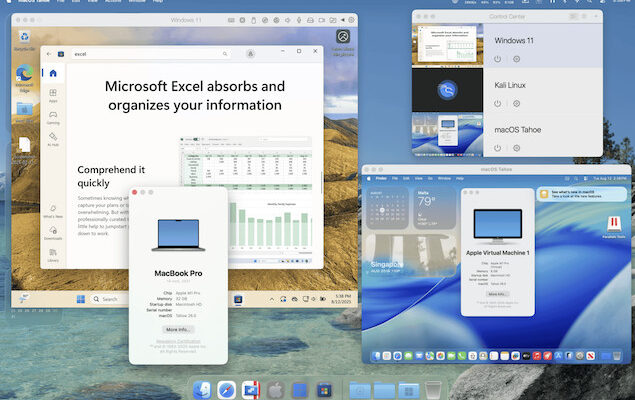
Task: Click keyboard icon in Windows 11 VM toolbar
Action: 231,20
